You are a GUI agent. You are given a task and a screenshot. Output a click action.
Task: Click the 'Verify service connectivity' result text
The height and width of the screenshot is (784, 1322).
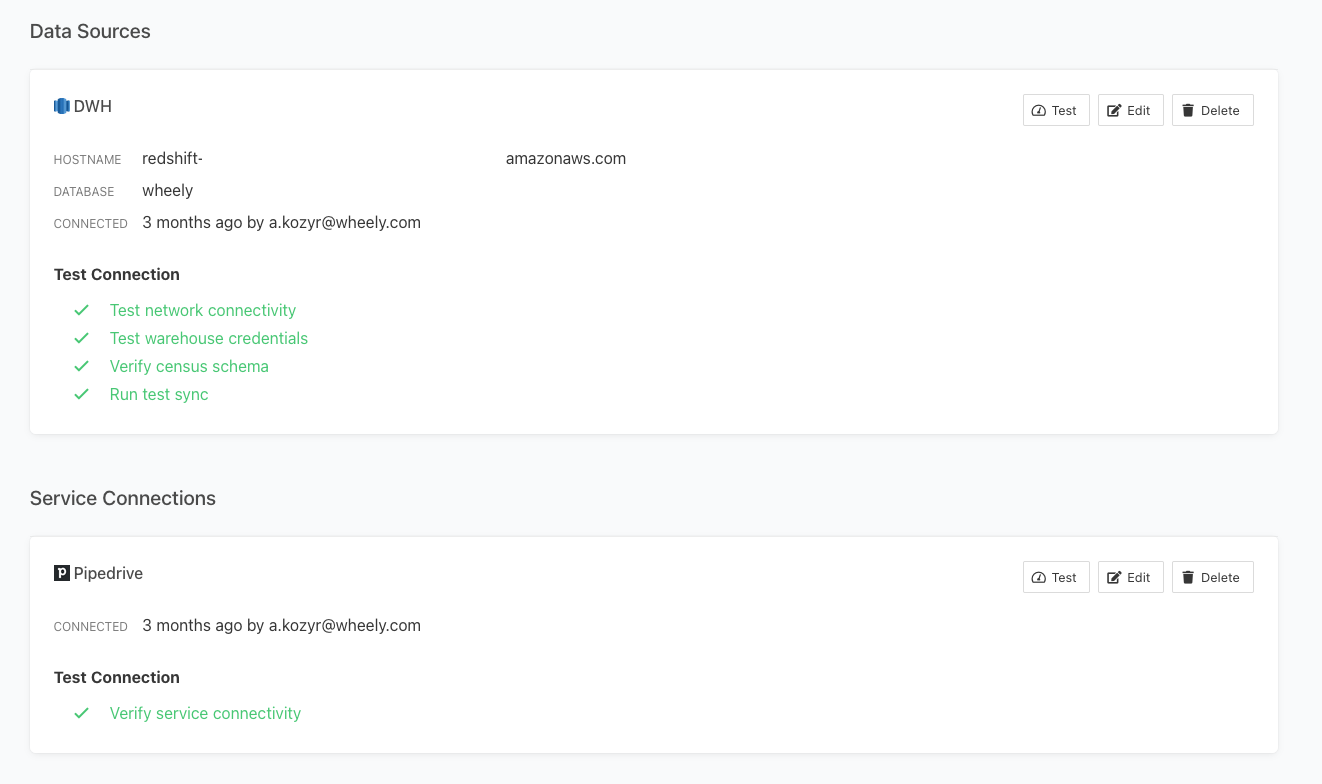tap(205, 713)
